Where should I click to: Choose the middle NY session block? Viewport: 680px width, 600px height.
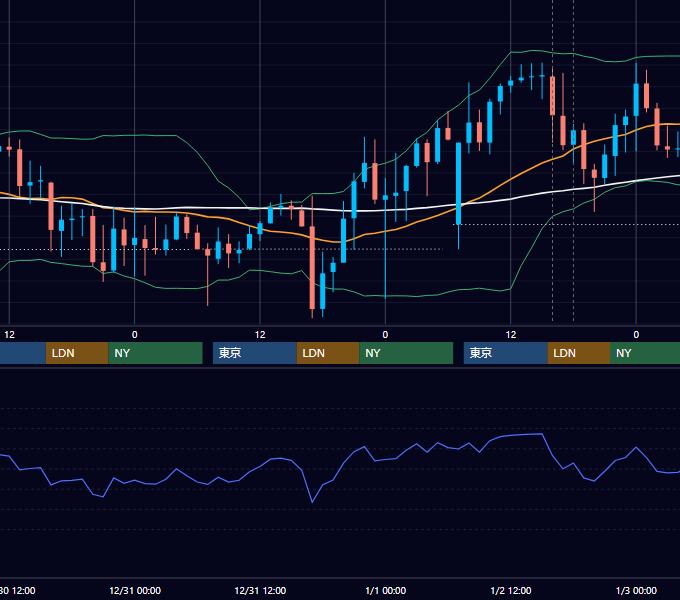click(406, 353)
